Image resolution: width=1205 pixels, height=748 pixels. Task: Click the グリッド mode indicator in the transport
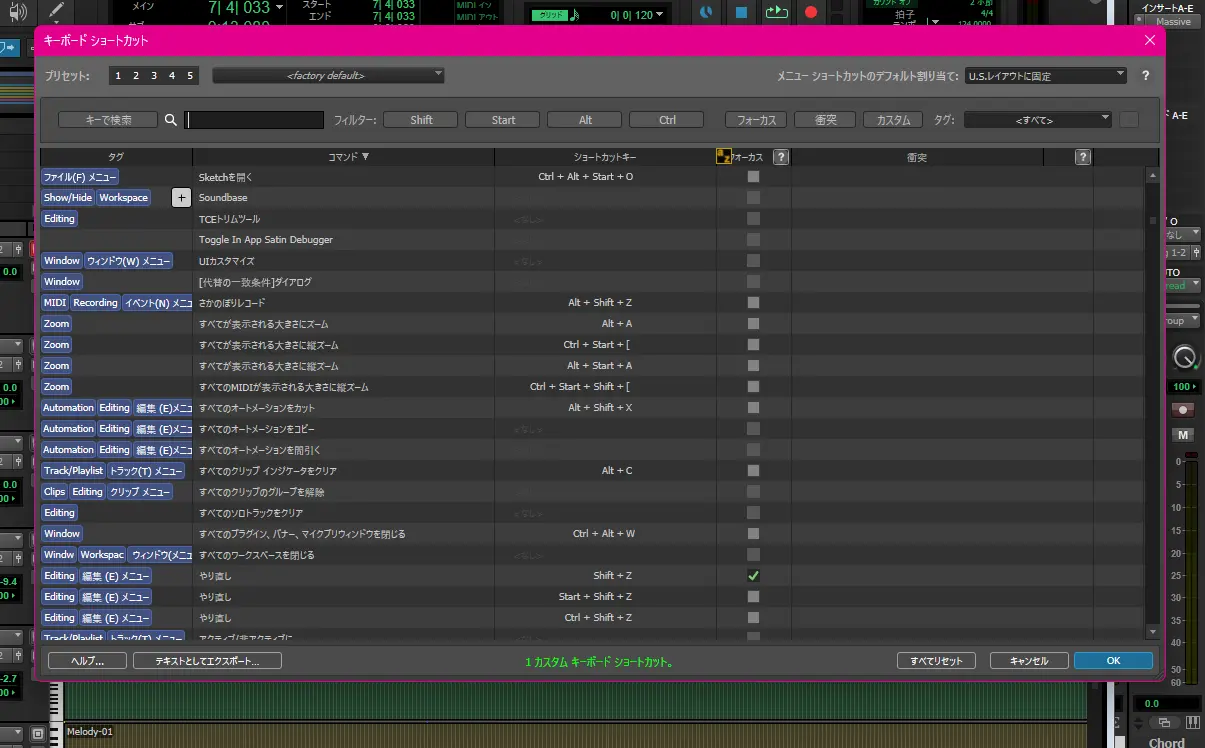click(x=549, y=13)
